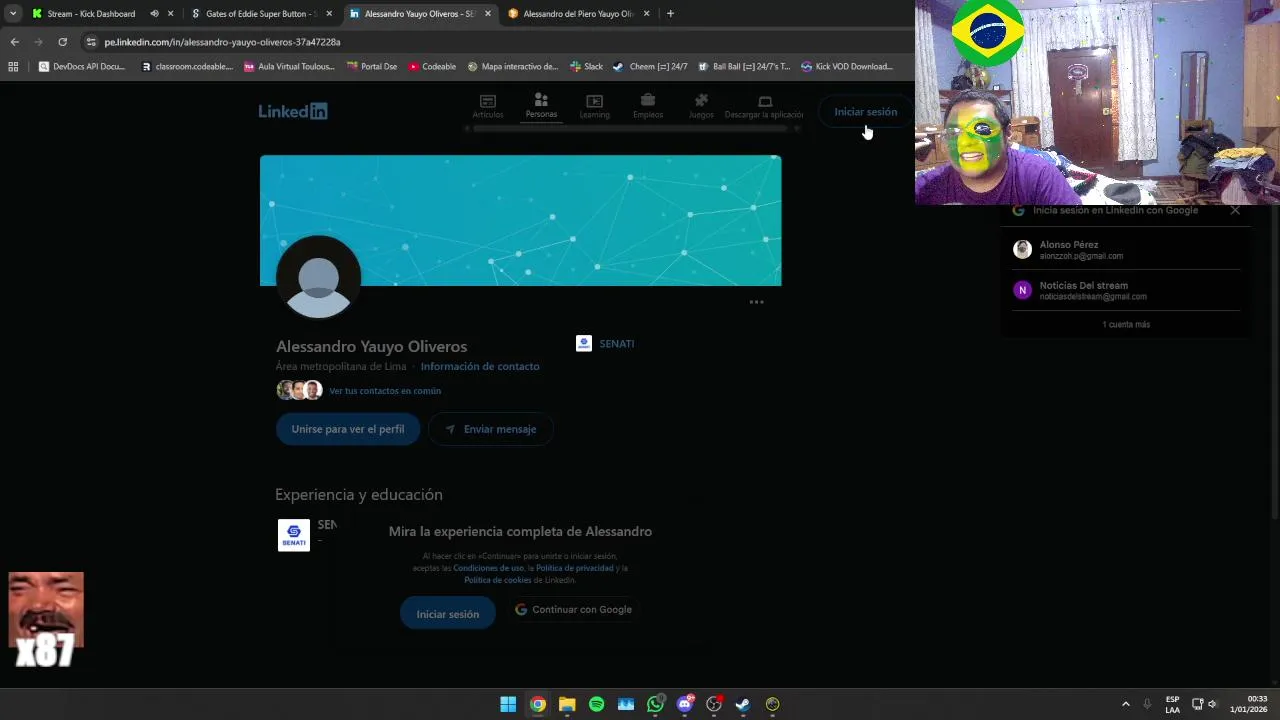Switch to Gates of Eddie Super Button tab

[x=261, y=14]
